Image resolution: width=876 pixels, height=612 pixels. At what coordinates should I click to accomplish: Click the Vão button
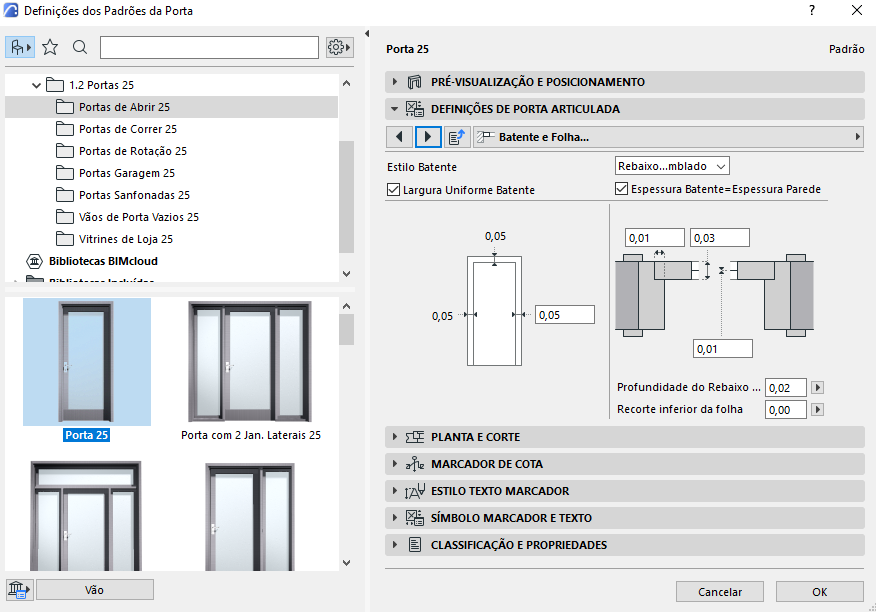click(94, 590)
